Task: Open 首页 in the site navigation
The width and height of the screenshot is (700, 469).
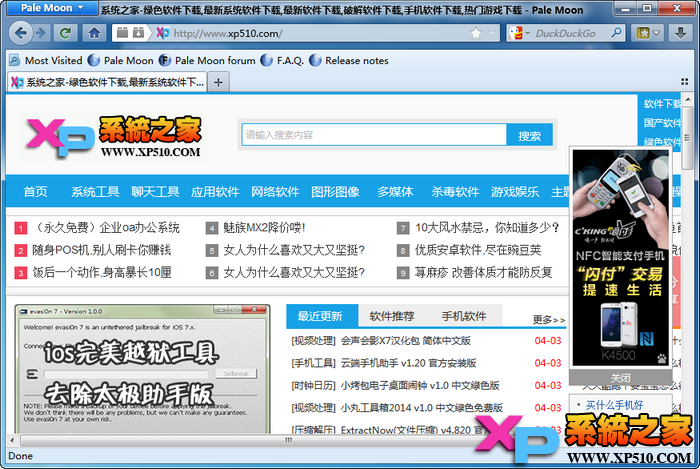Action: 35,192
